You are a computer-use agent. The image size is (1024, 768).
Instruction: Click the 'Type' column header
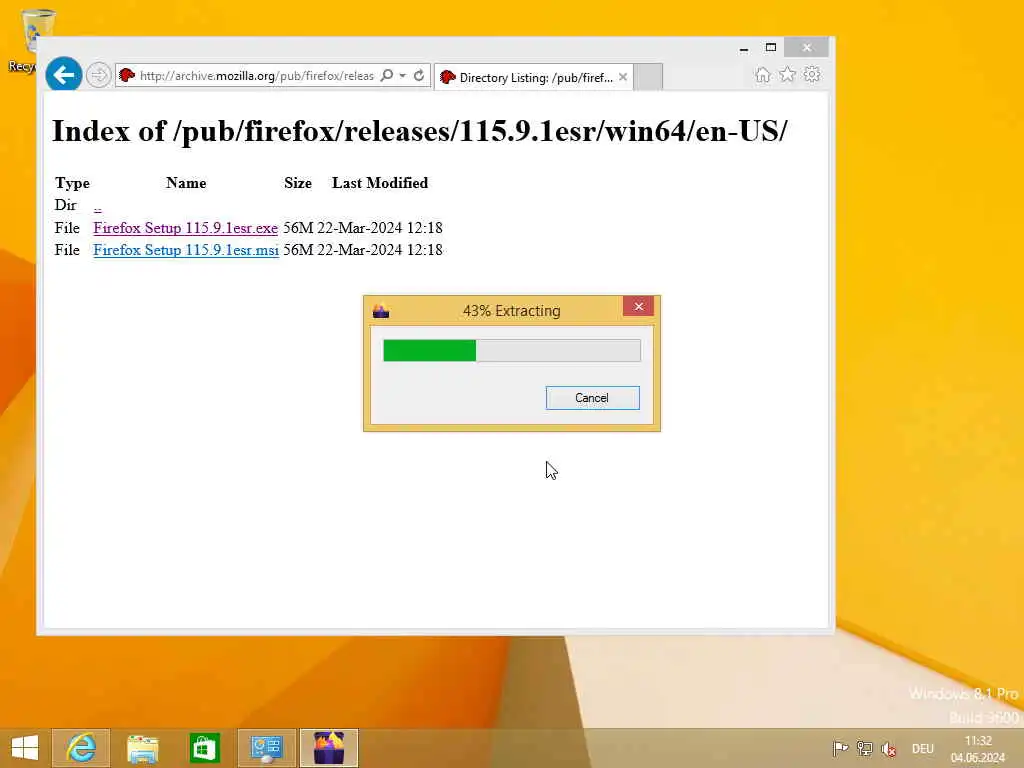point(72,183)
